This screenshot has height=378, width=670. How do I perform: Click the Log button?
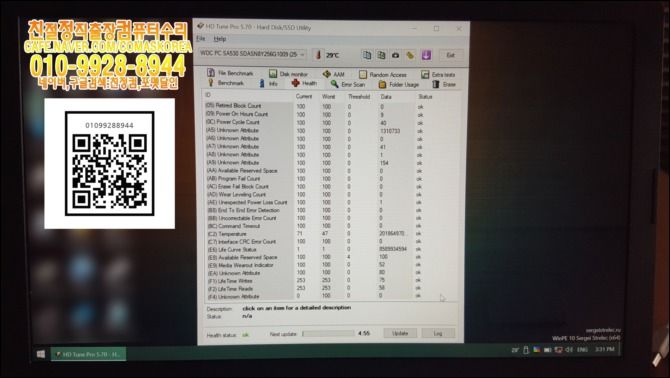pos(438,333)
